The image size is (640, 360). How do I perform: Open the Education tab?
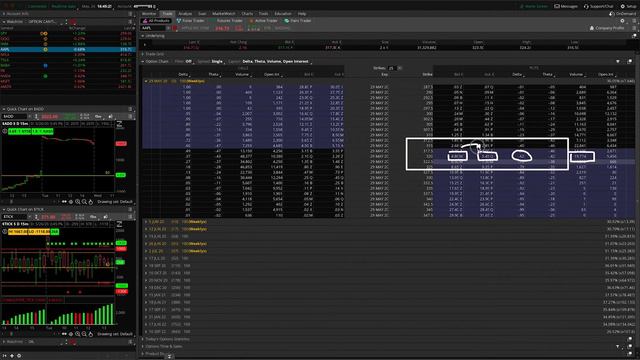click(283, 13)
